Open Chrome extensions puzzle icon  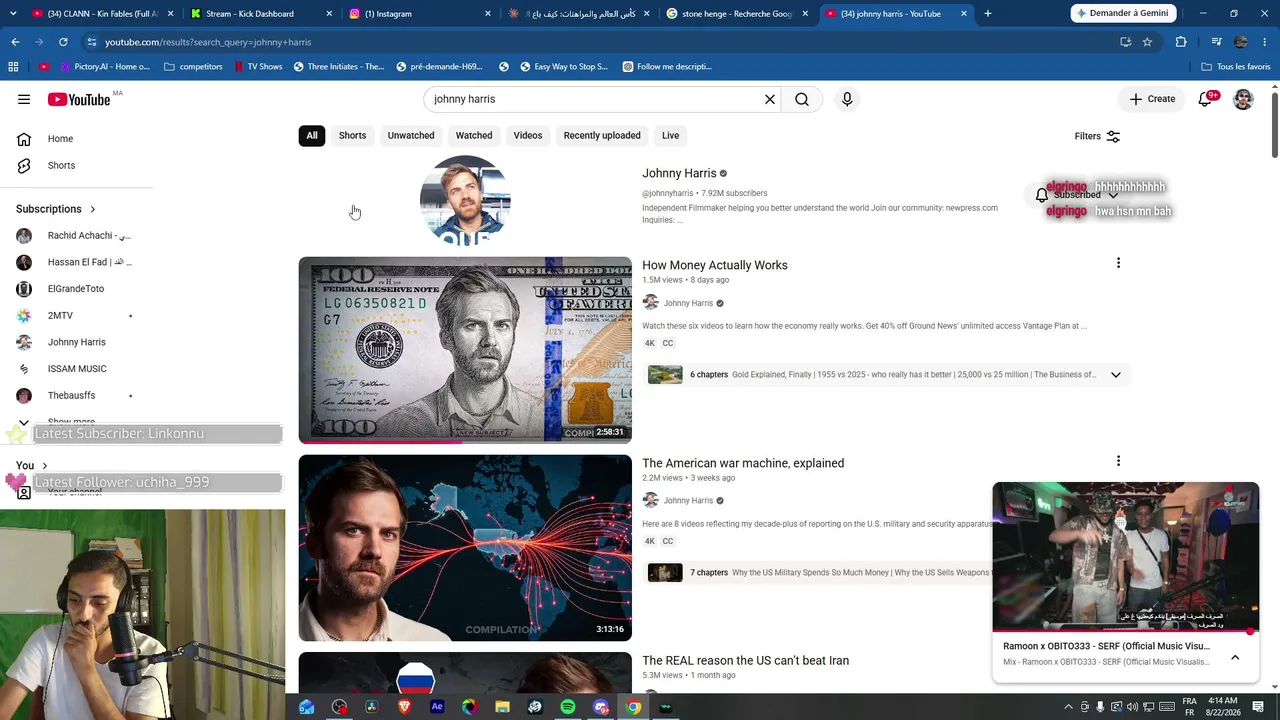(1181, 42)
